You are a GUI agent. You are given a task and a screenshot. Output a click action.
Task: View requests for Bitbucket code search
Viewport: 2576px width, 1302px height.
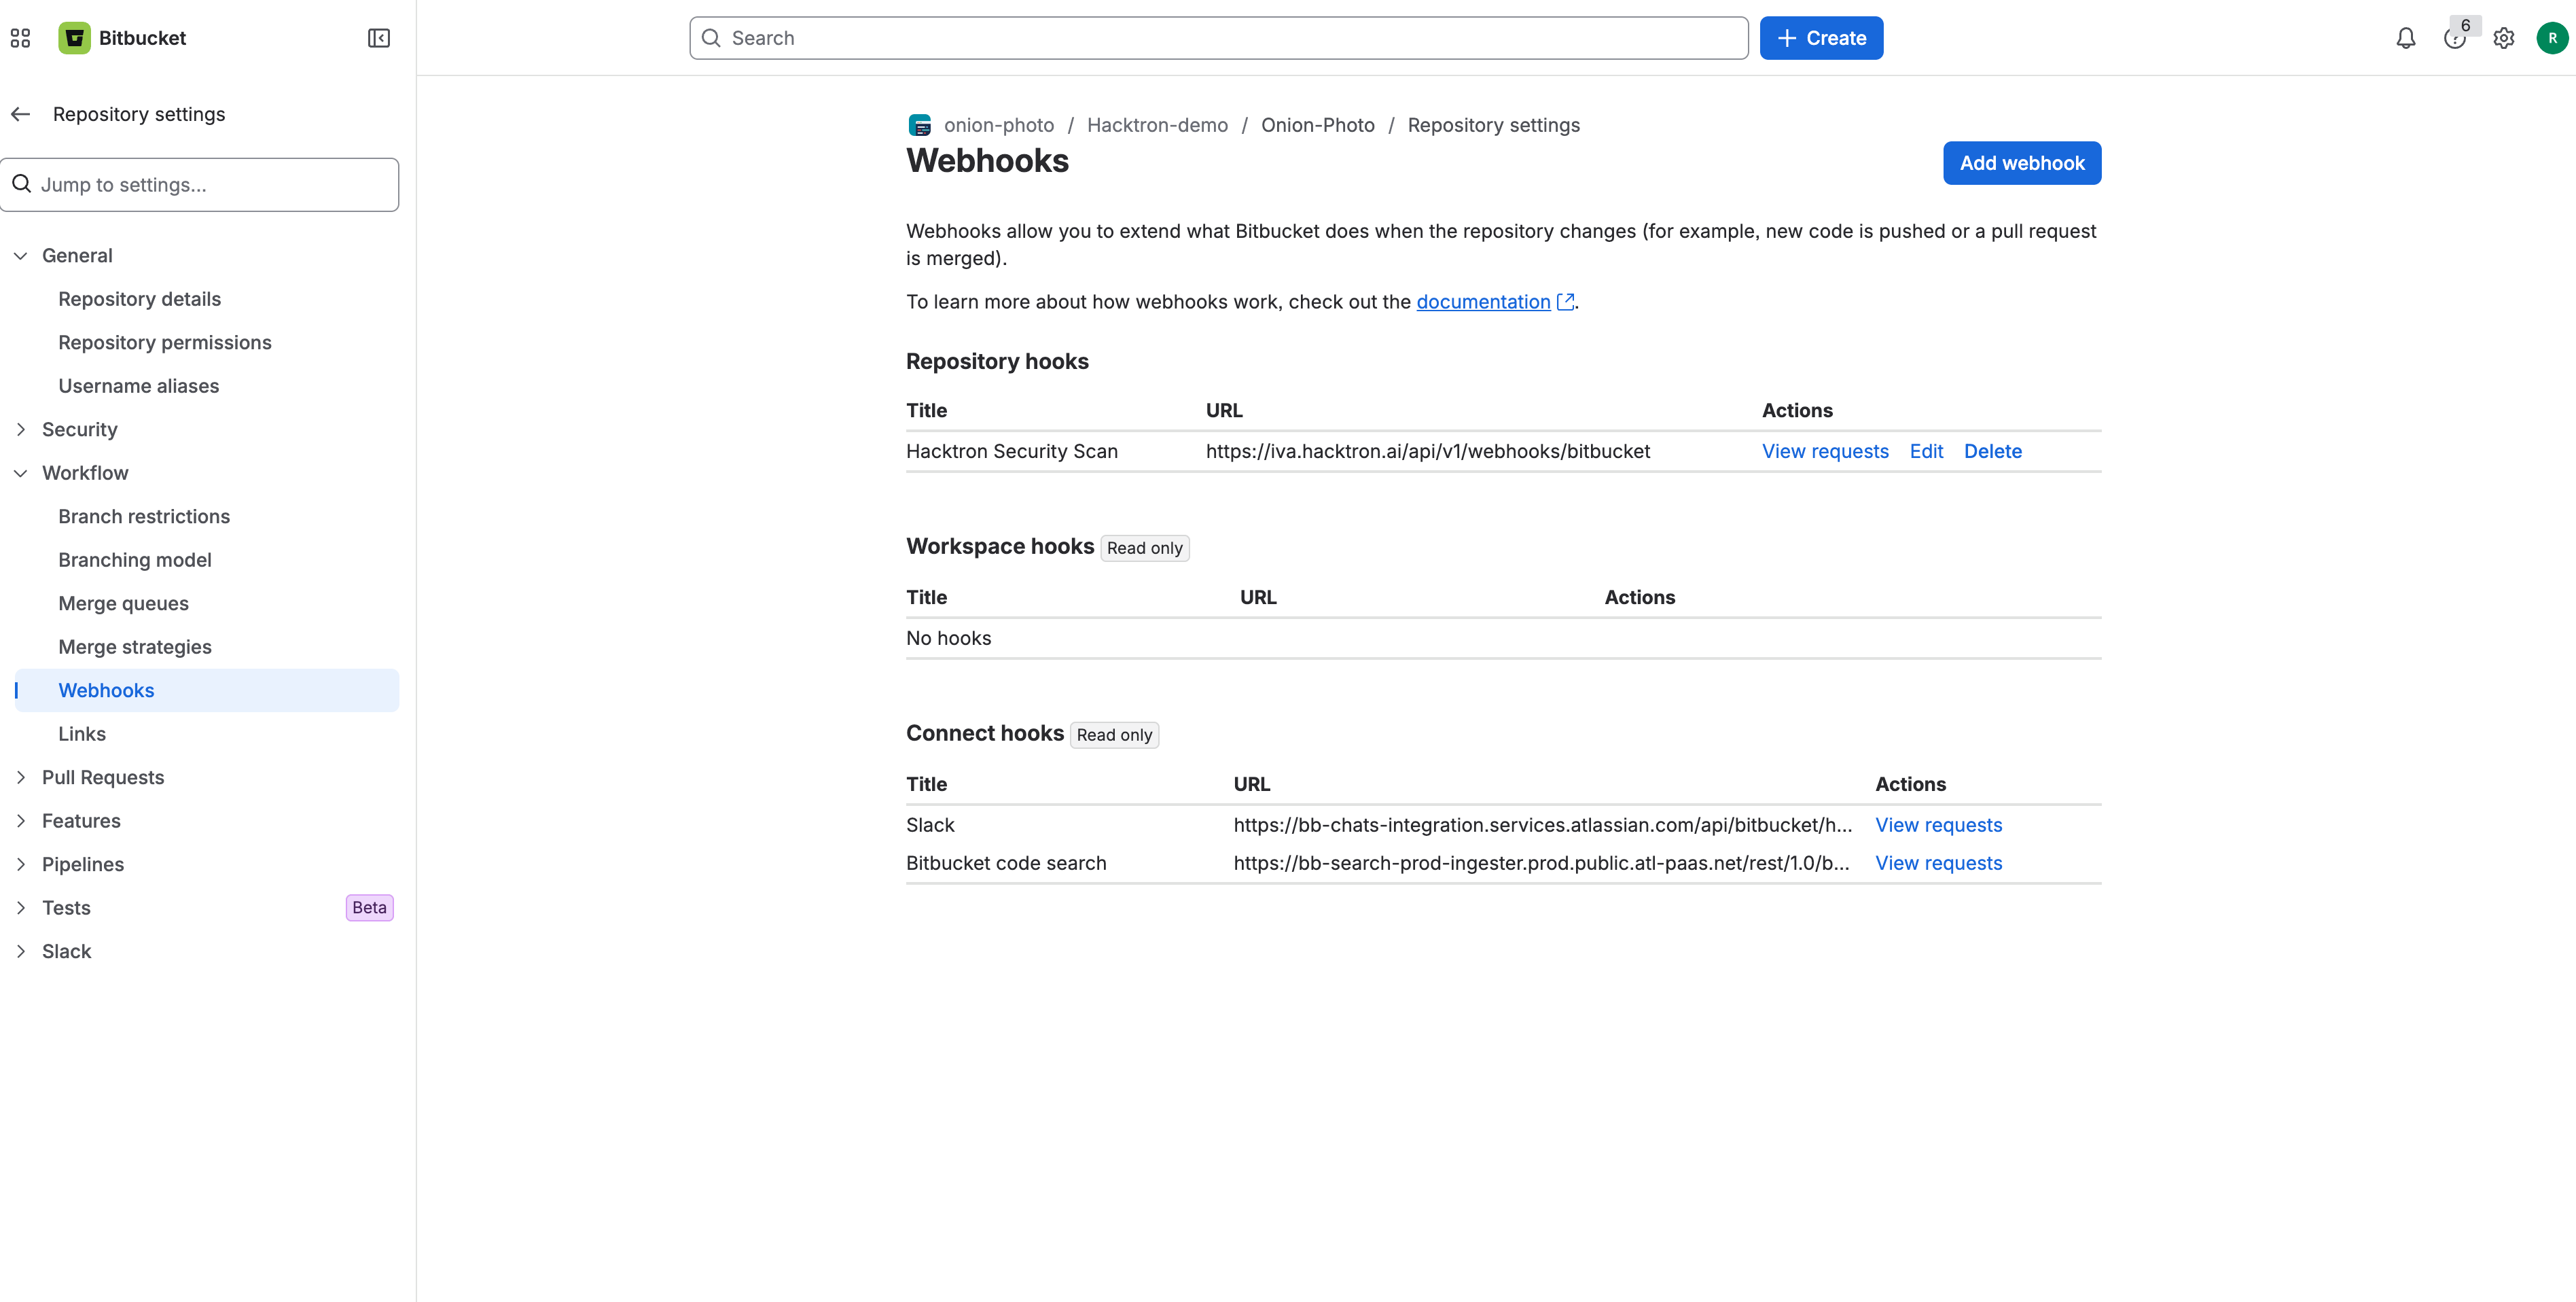coord(1938,863)
